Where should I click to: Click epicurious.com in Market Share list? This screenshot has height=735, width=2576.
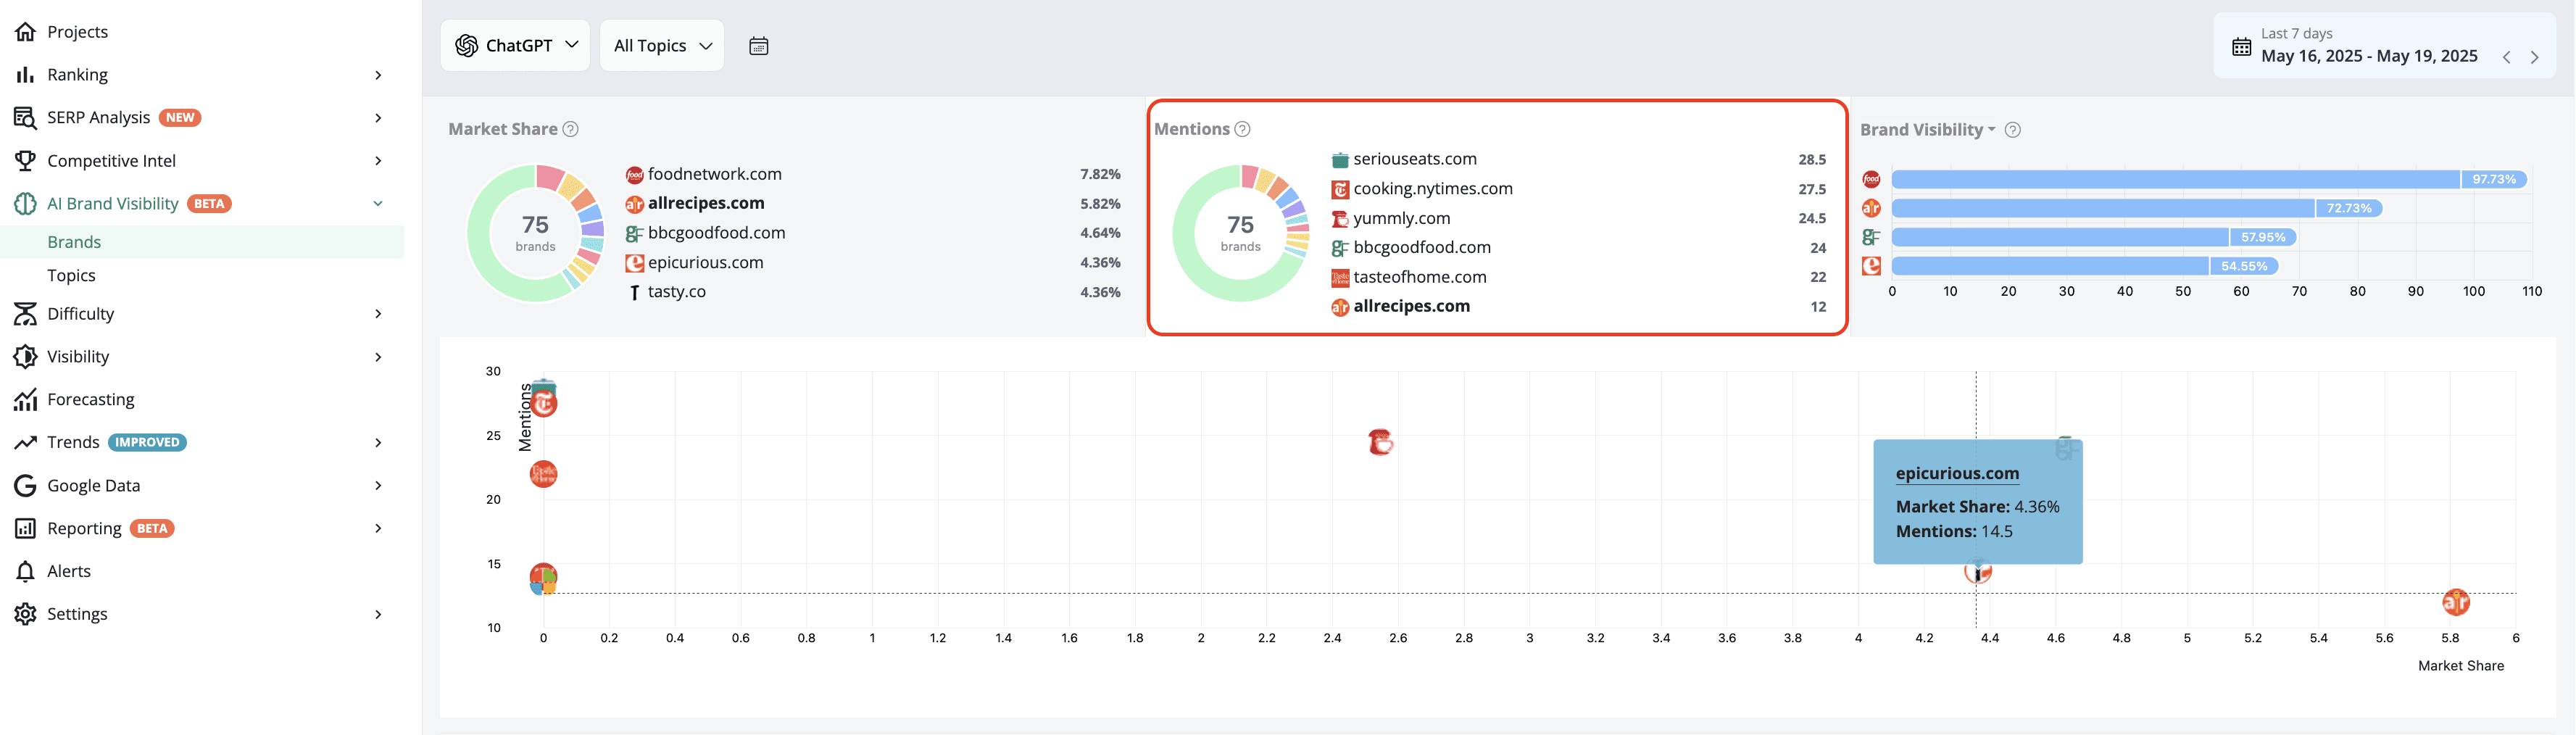click(706, 263)
